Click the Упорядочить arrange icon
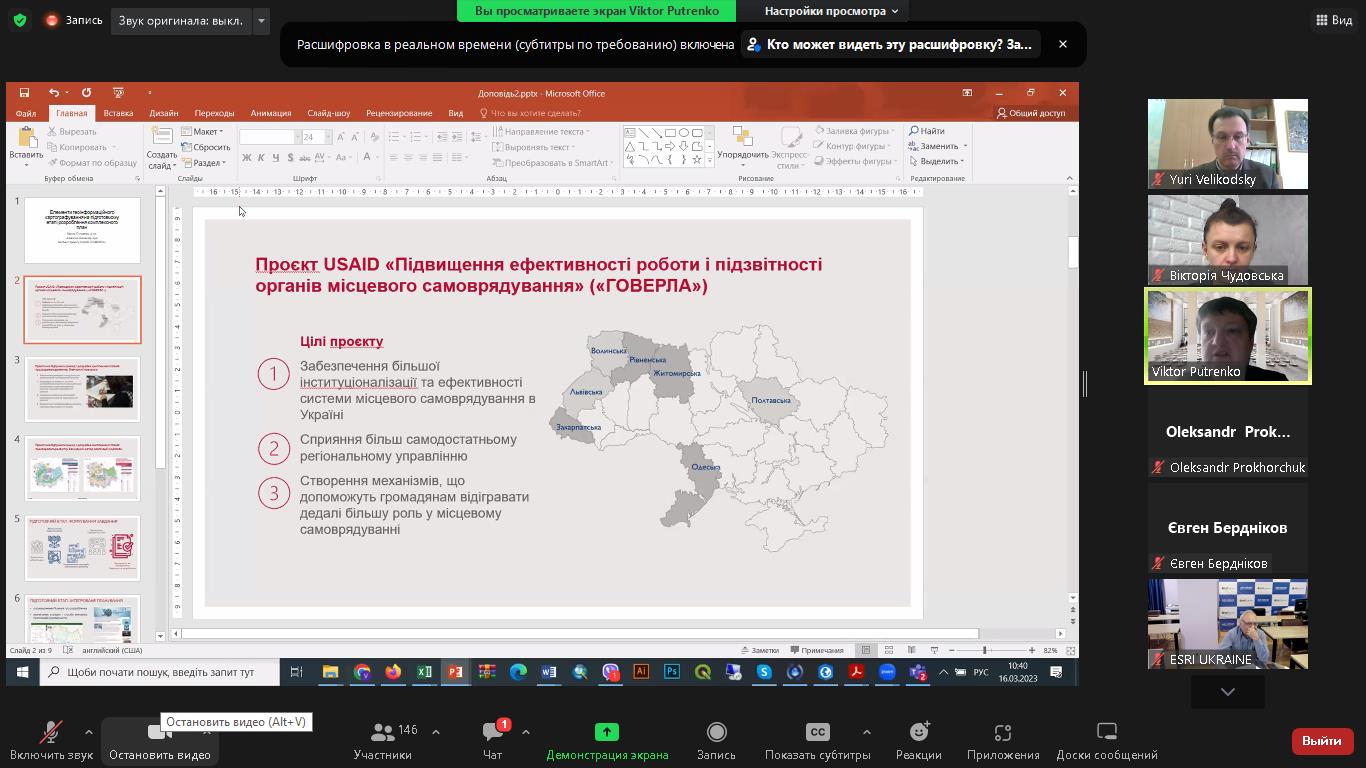Image resolution: width=1366 pixels, height=768 pixels. coord(743,137)
